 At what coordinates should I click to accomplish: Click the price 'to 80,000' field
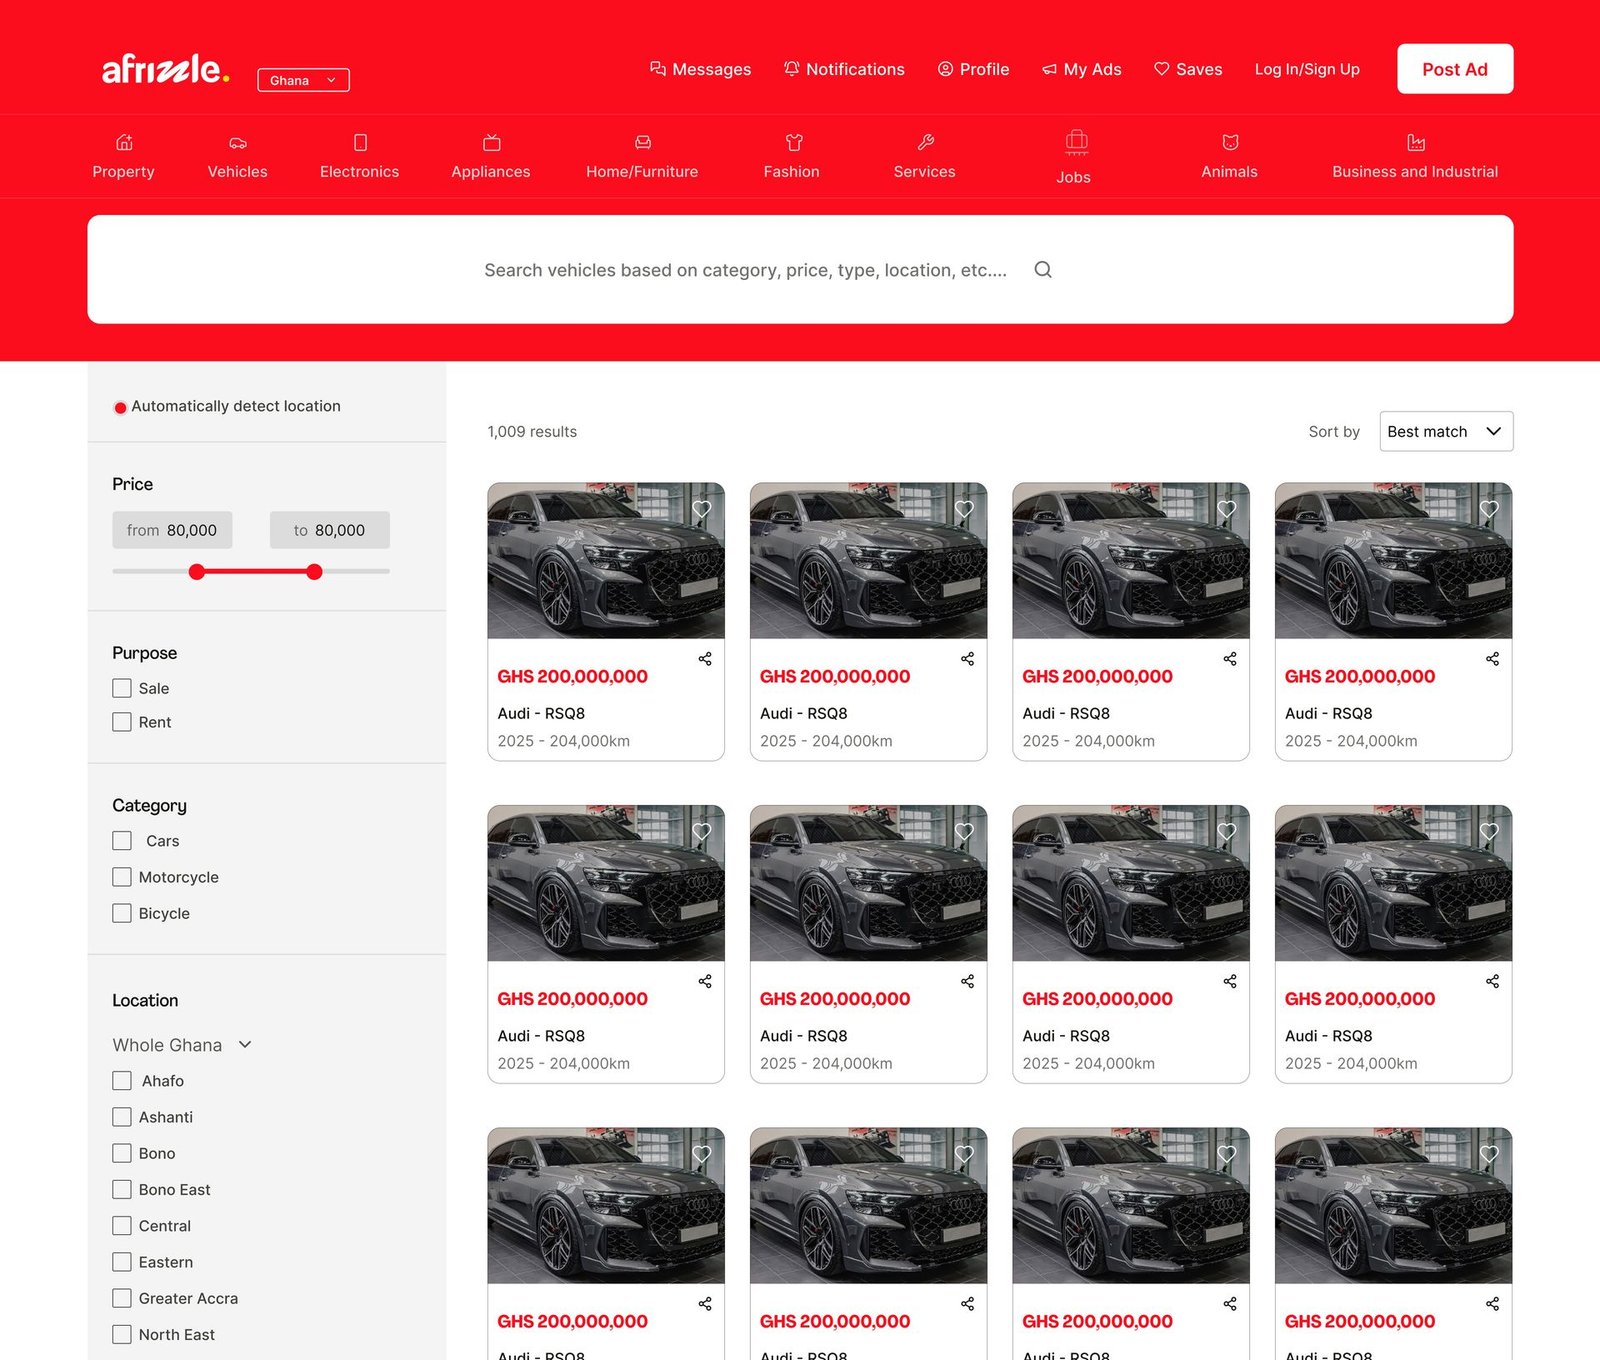330,530
